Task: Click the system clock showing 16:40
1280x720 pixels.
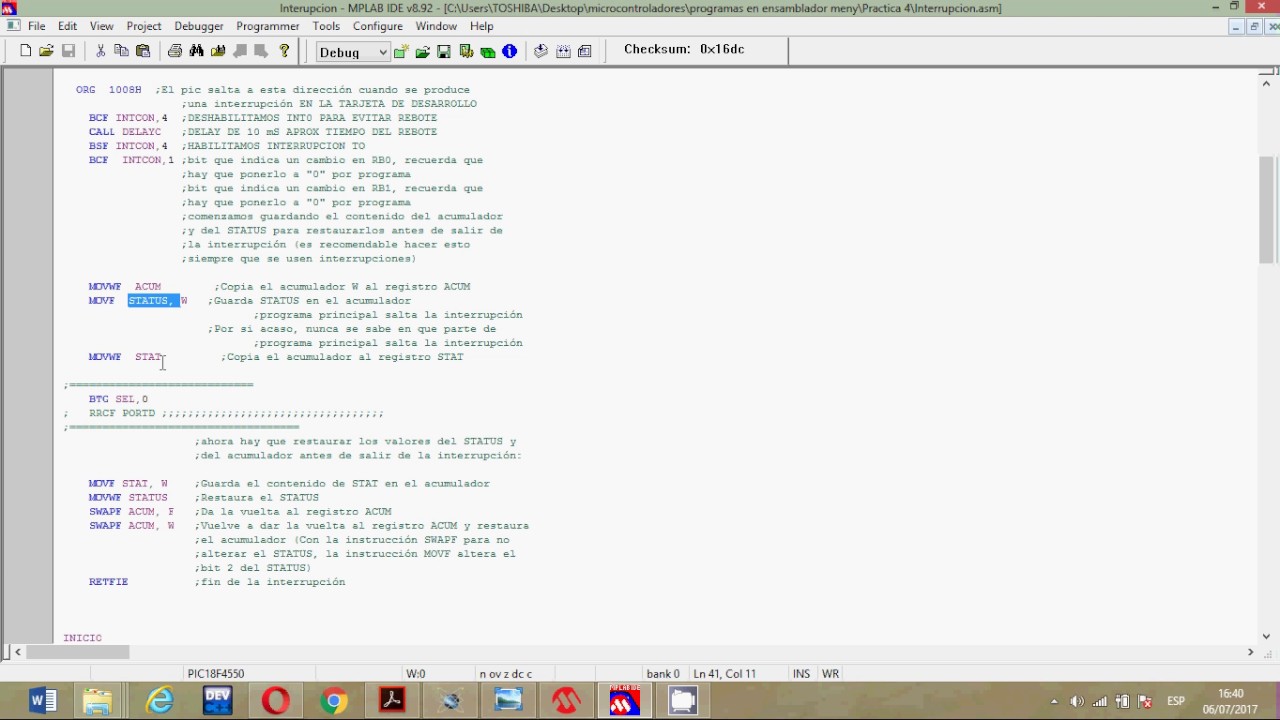Action: pos(1231,693)
